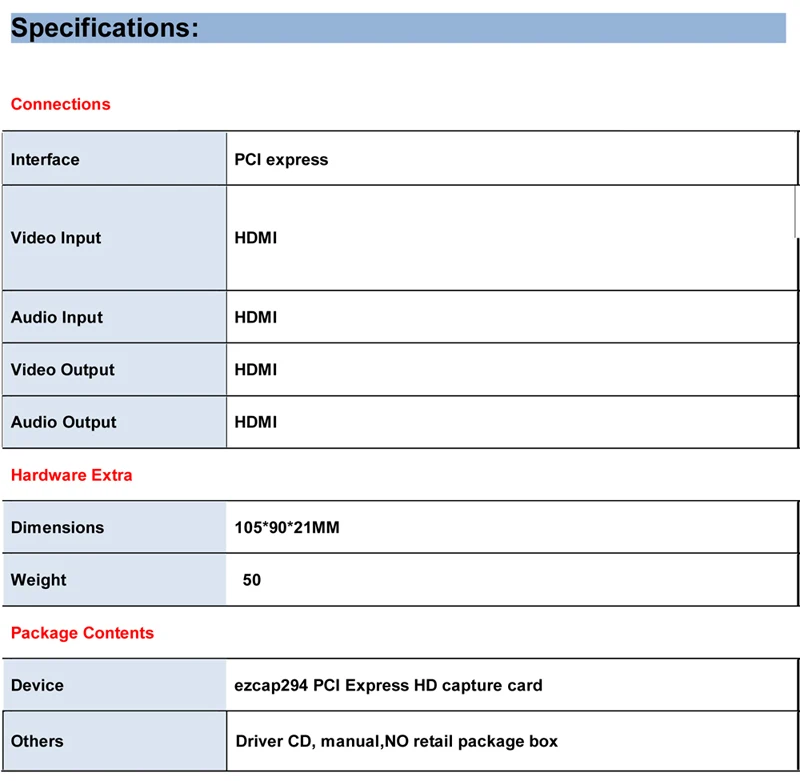
Task: Select the HDMI value beside Video Output
Action: [255, 370]
